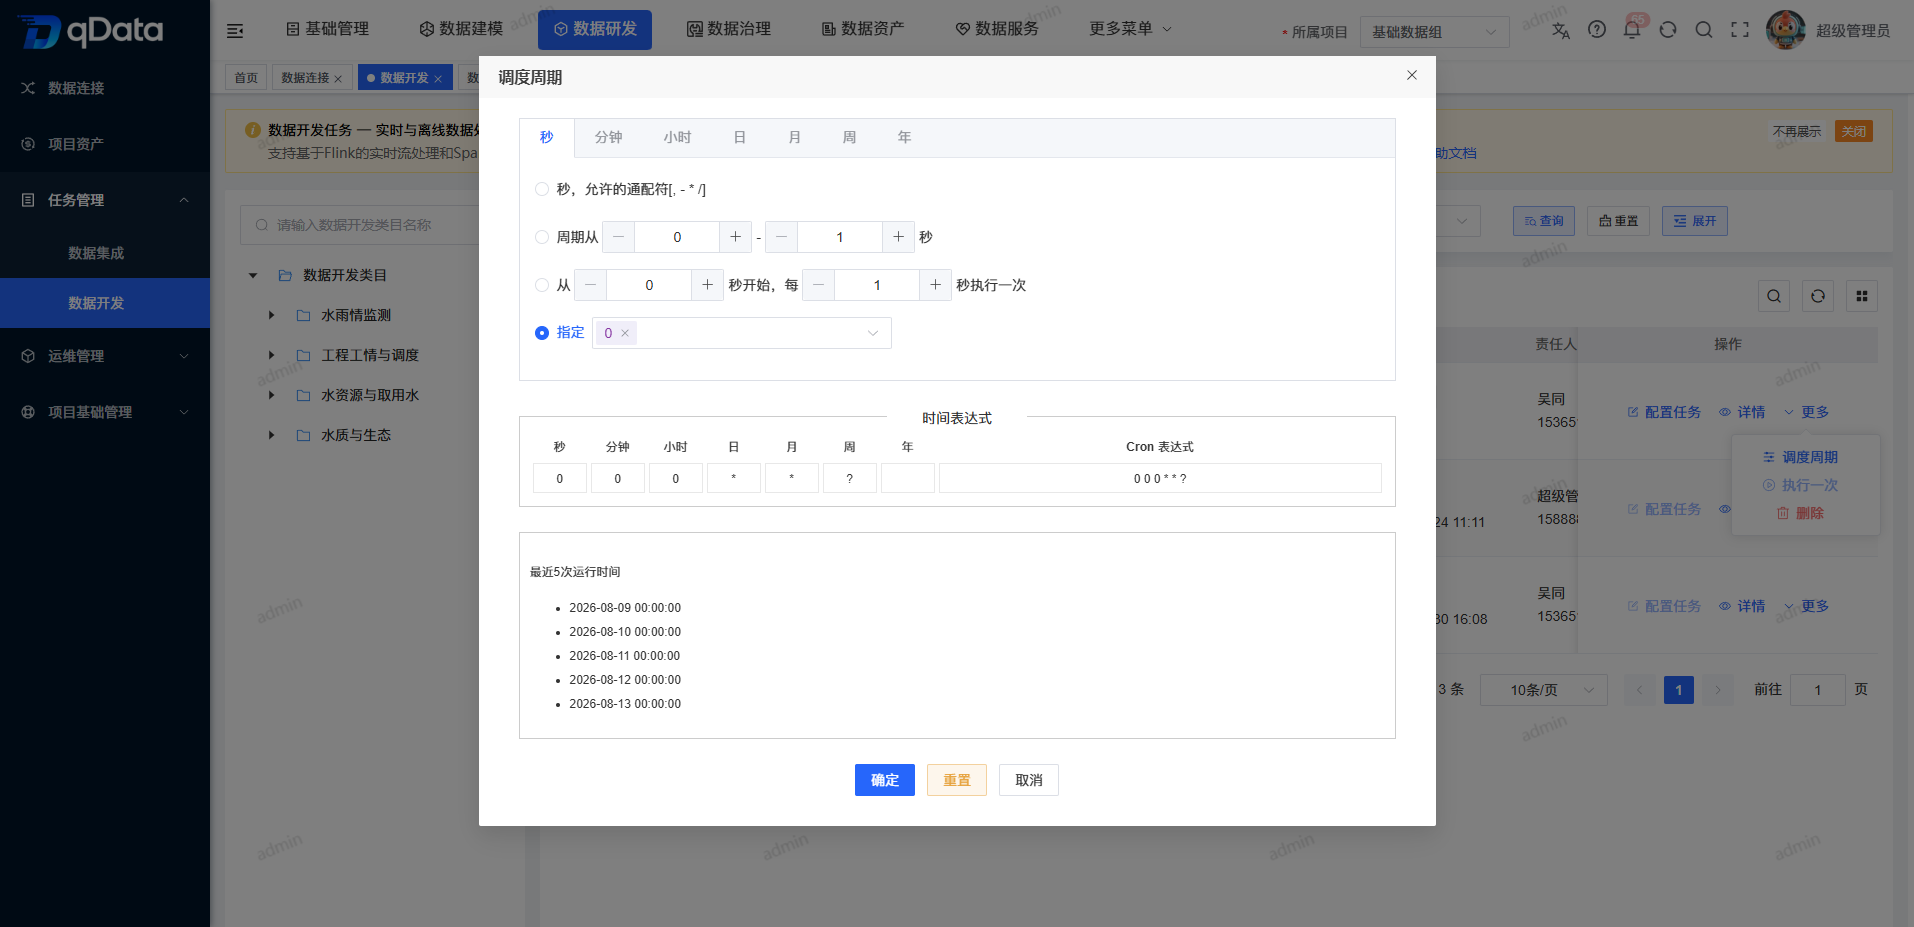Select the wildcard seconds radio option
The width and height of the screenshot is (1914, 927).
coord(542,189)
